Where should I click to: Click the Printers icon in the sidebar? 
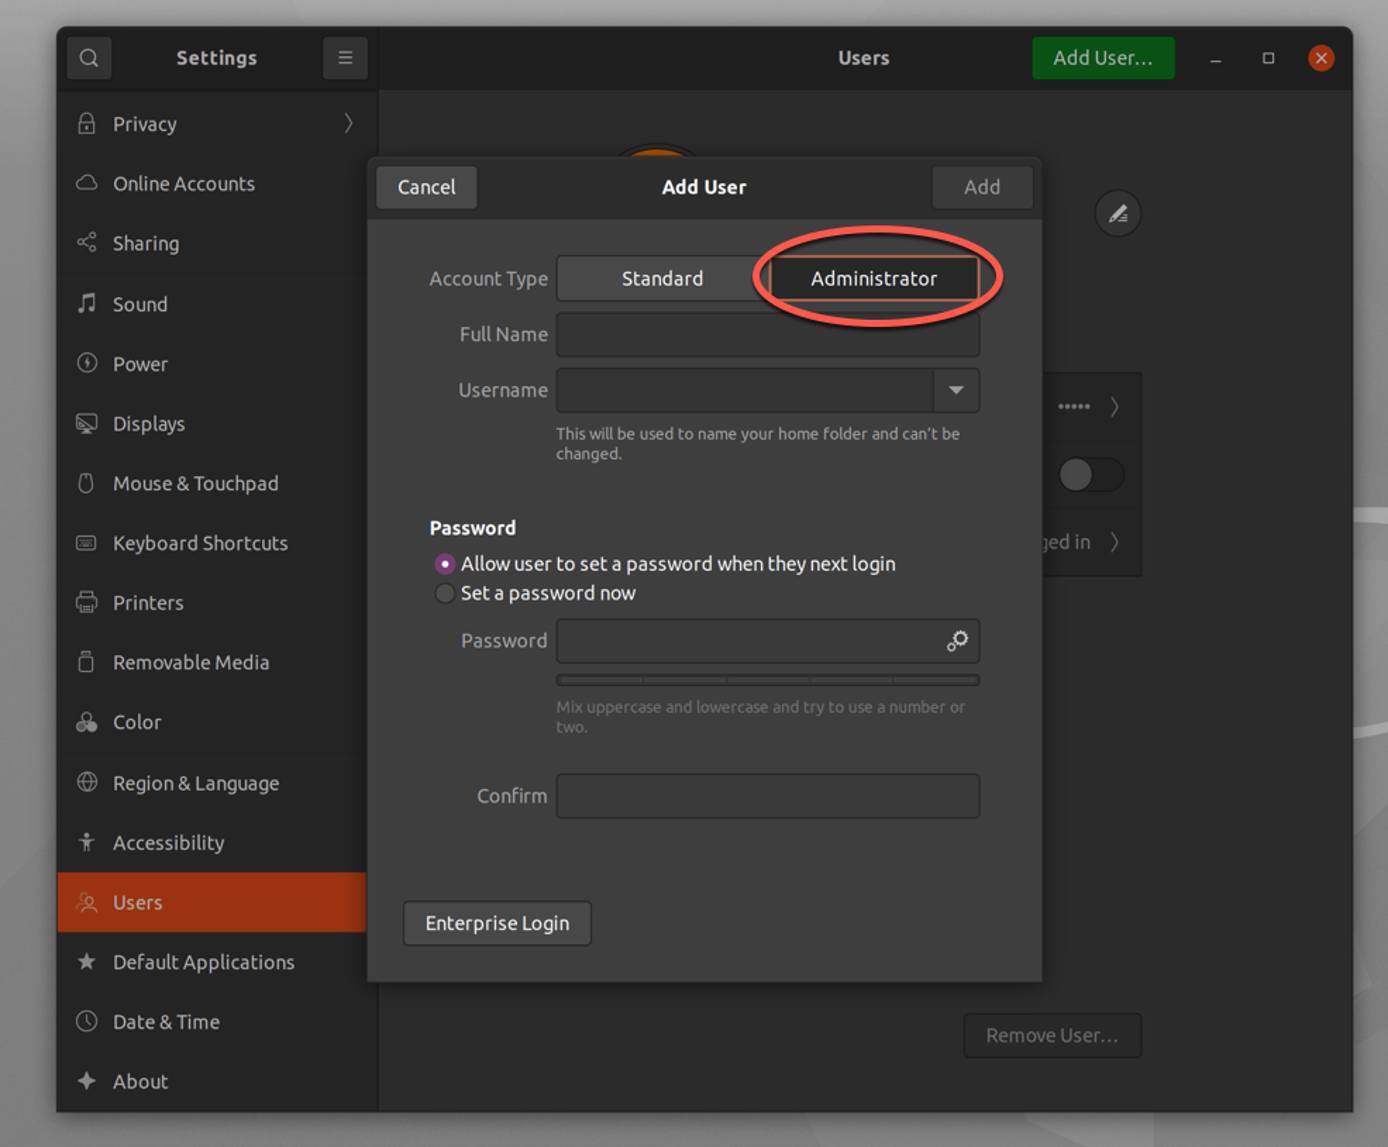86,602
